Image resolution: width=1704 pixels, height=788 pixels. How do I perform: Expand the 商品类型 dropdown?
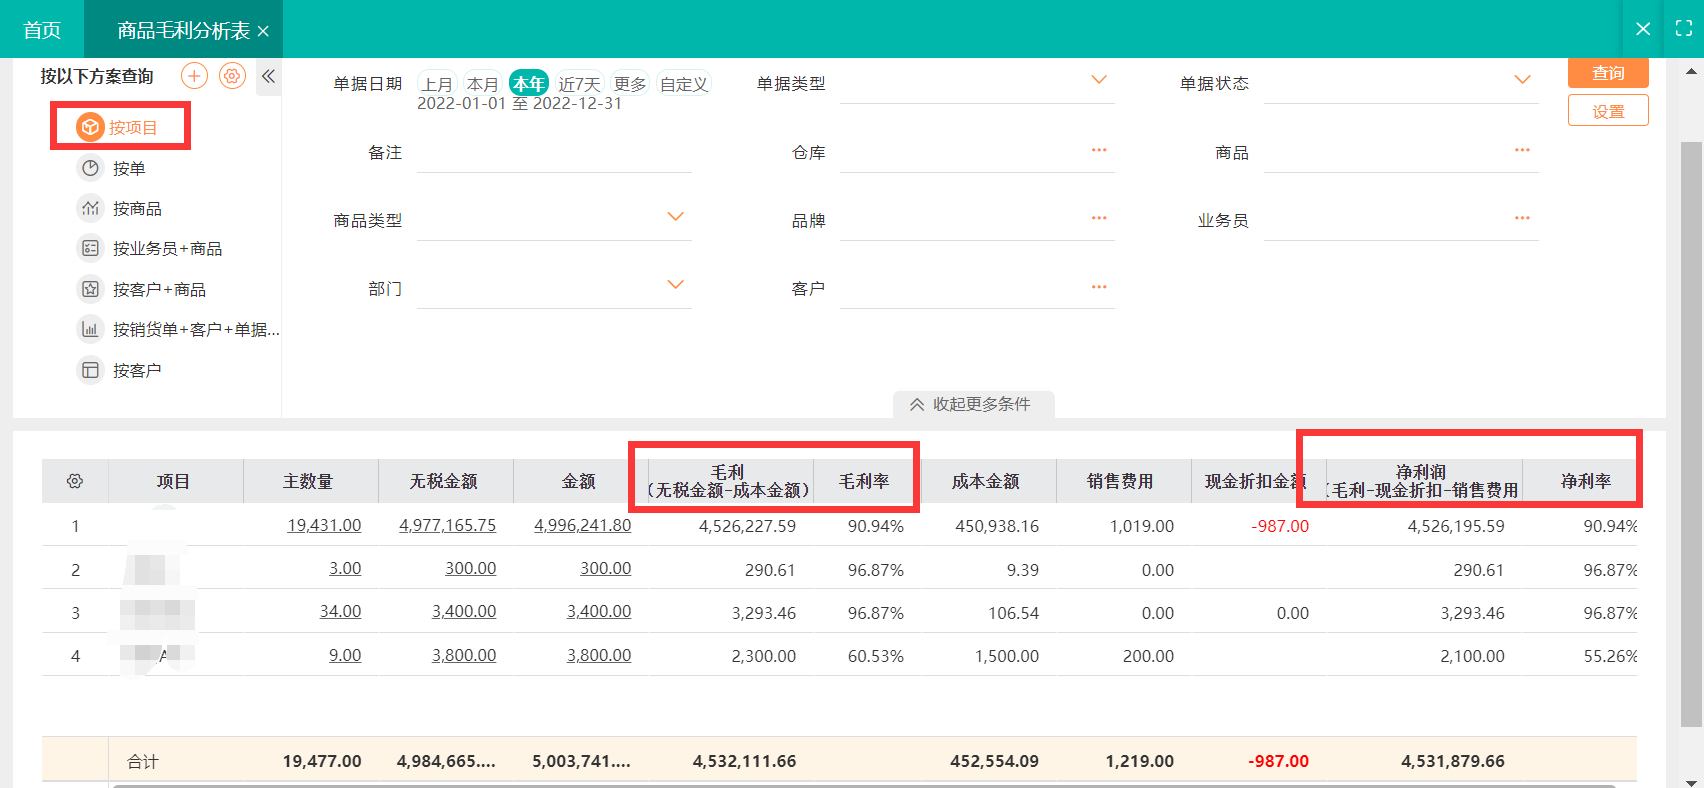click(676, 217)
